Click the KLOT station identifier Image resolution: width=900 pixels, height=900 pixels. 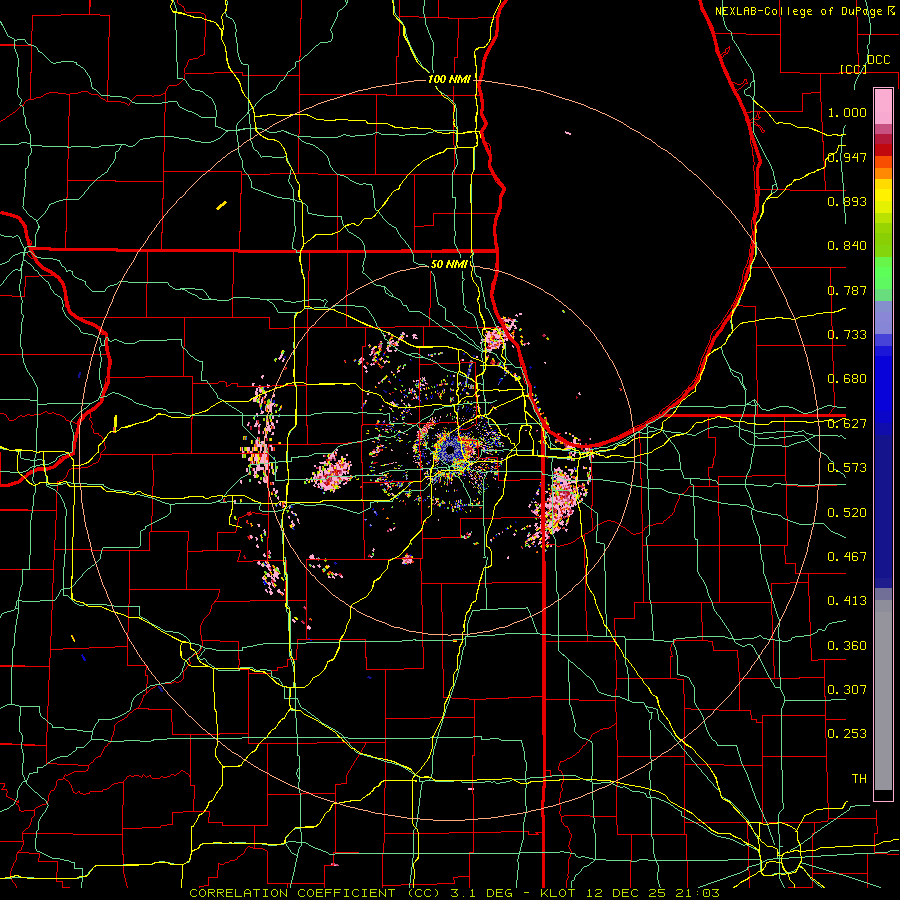(559, 893)
